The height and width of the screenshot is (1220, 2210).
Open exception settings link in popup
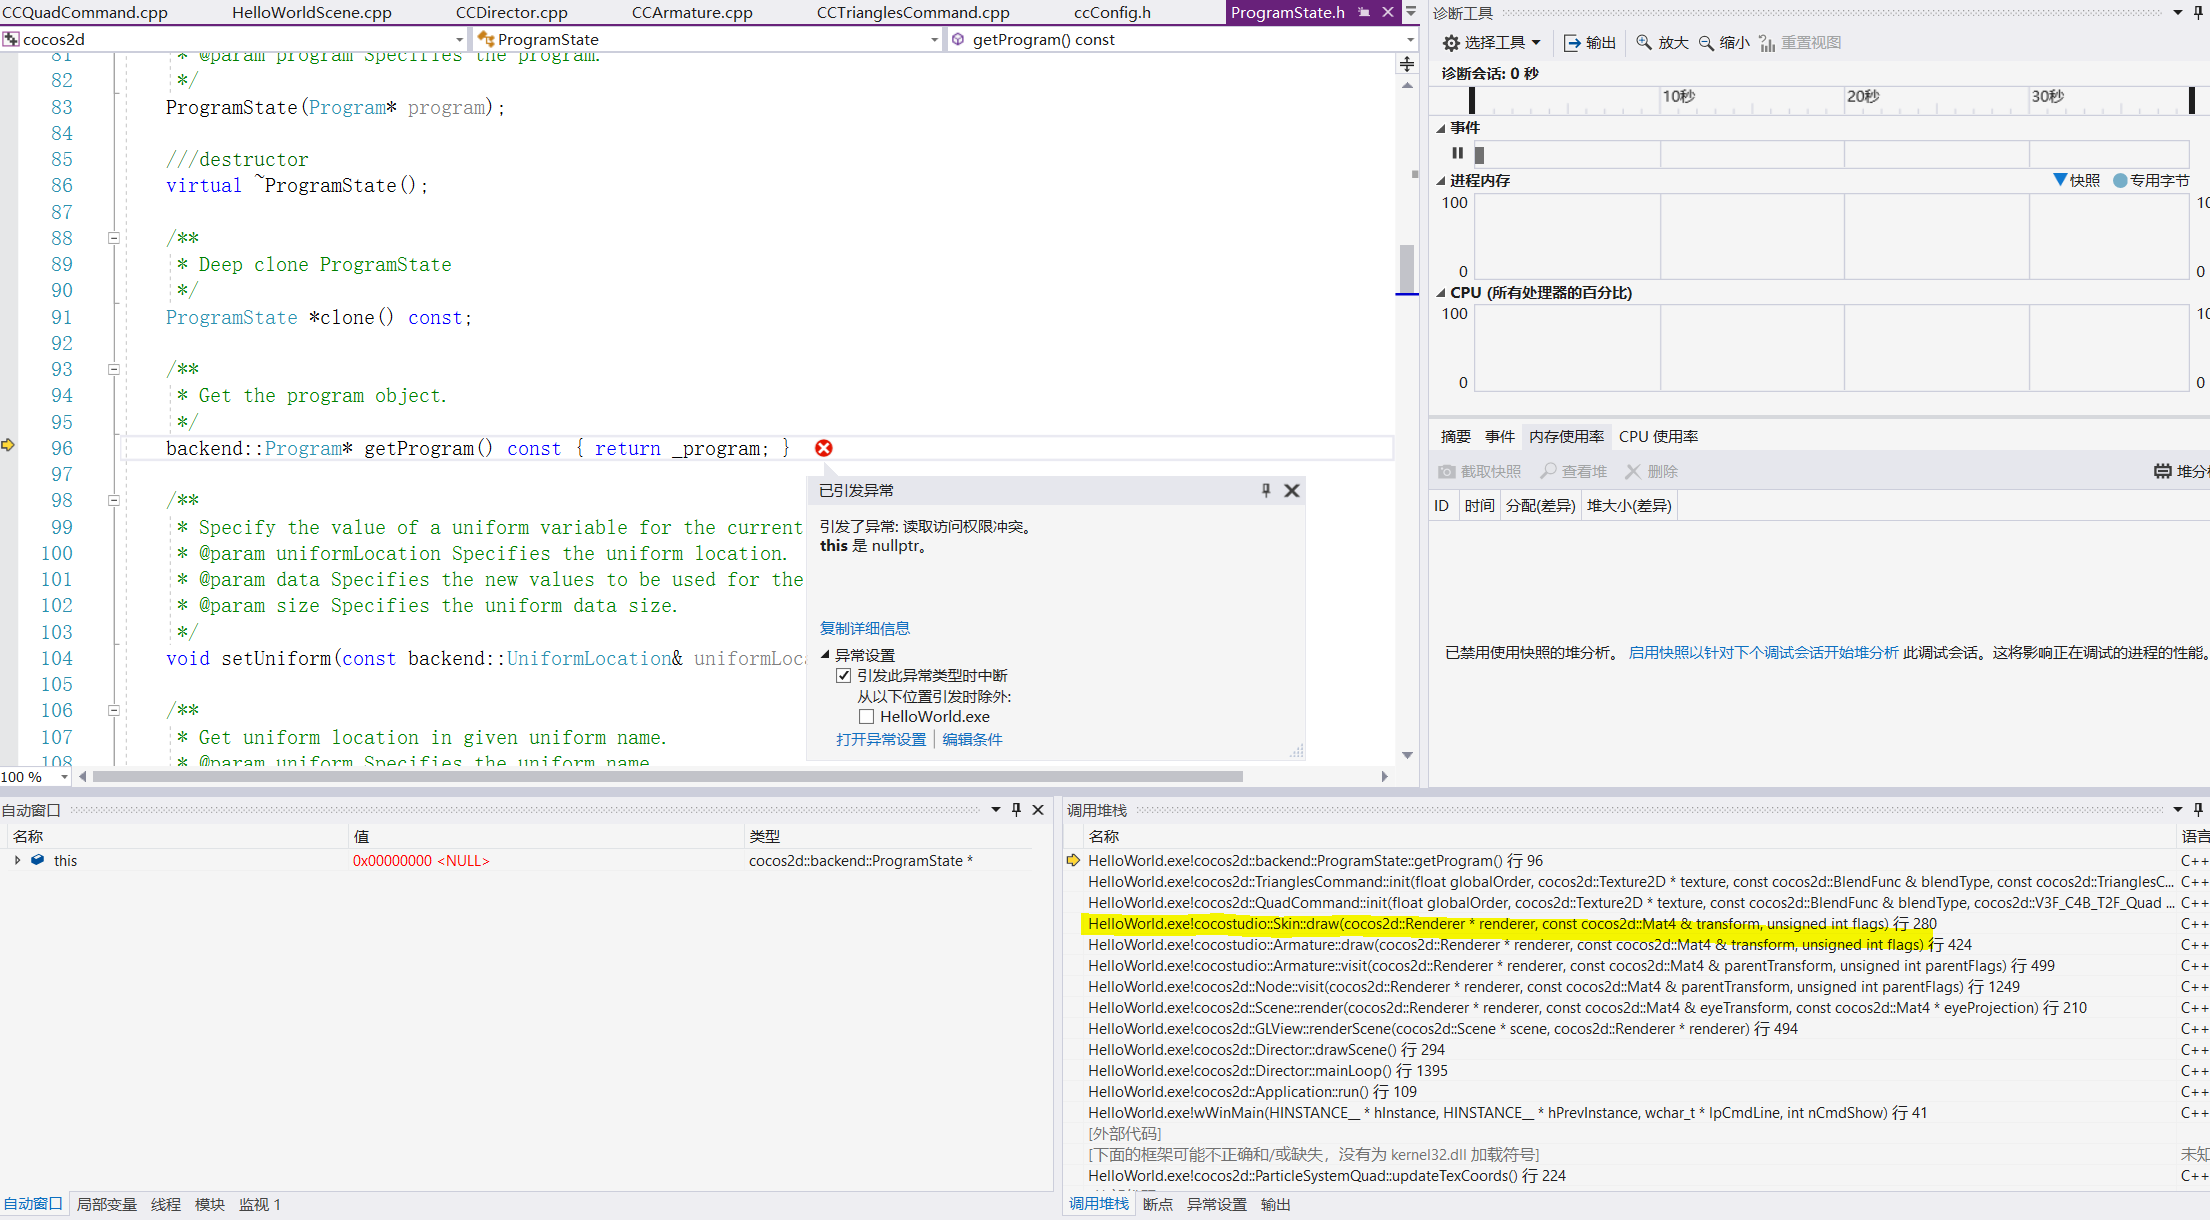[x=880, y=739]
